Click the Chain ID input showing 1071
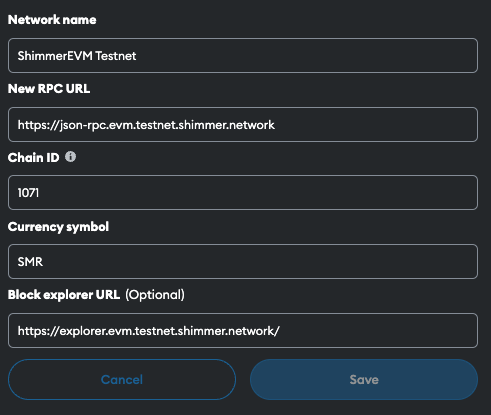 pyautogui.click(x=243, y=192)
